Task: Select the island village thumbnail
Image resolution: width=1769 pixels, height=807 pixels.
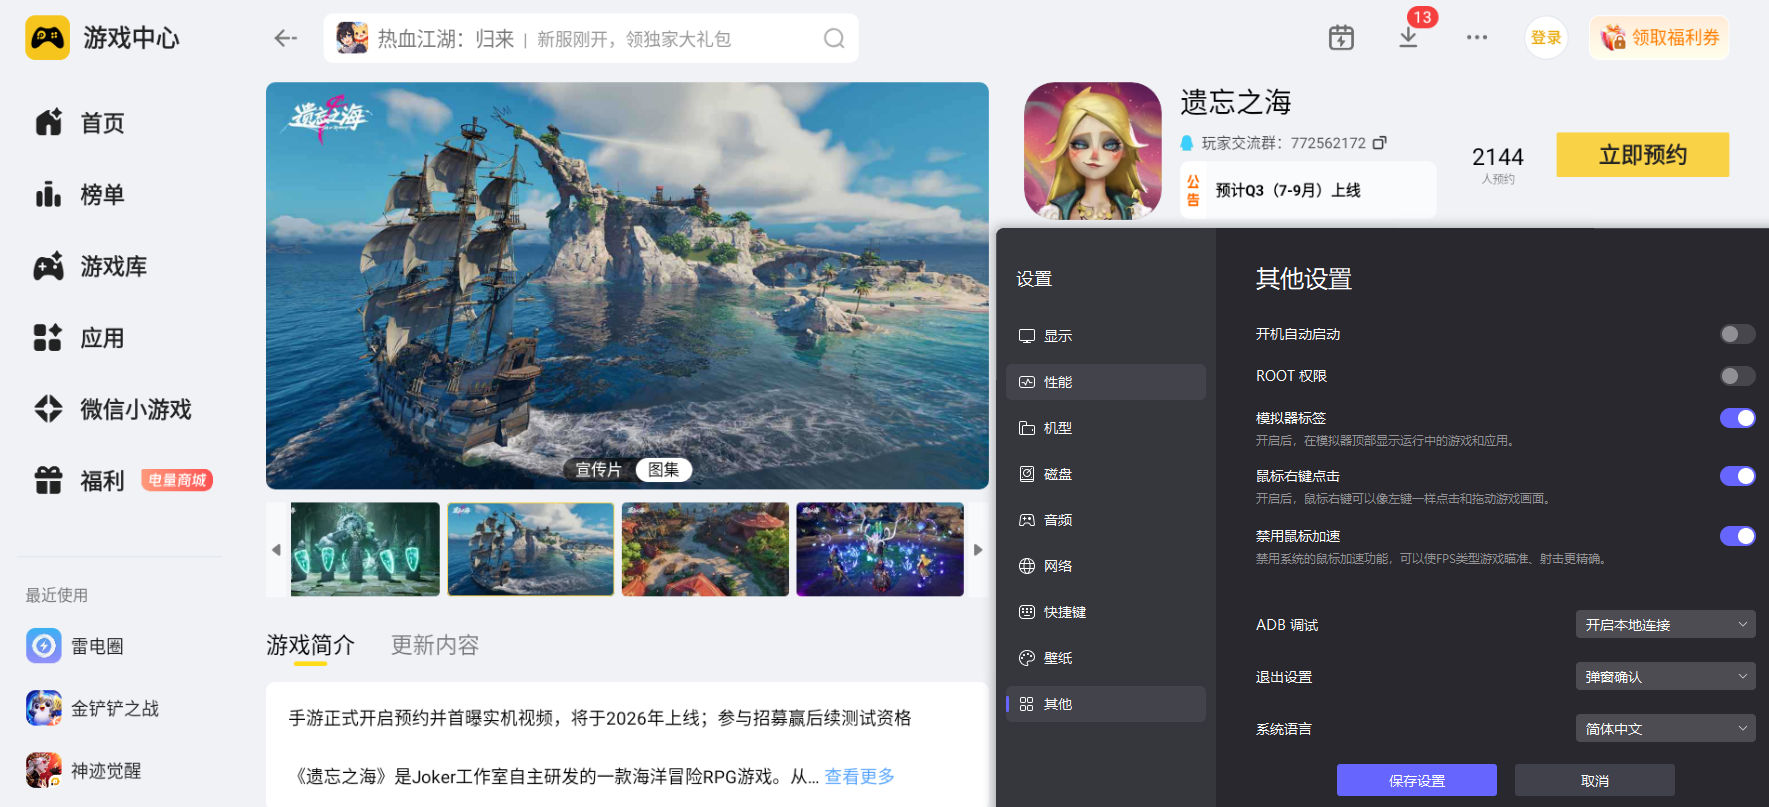Action: (705, 549)
